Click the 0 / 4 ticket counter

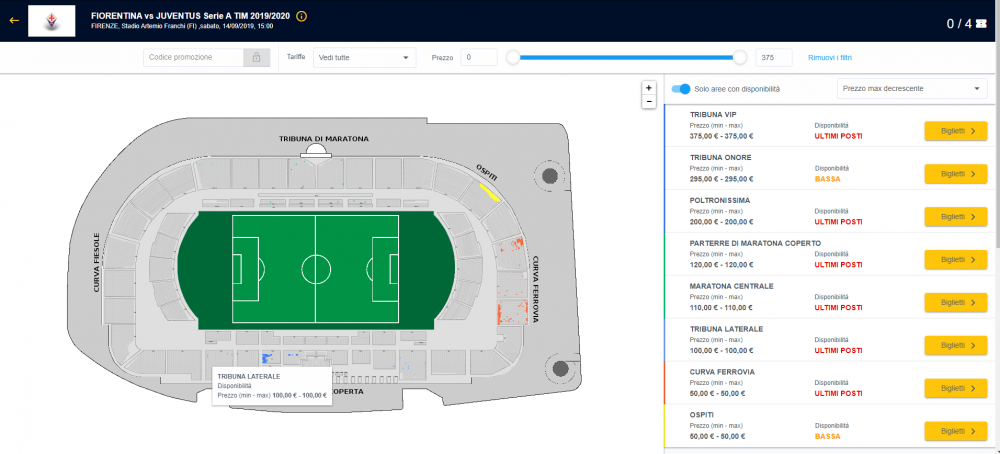(959, 24)
